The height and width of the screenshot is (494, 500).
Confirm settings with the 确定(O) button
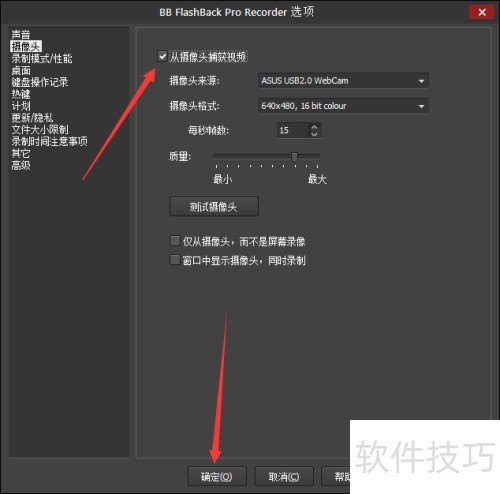[217, 476]
